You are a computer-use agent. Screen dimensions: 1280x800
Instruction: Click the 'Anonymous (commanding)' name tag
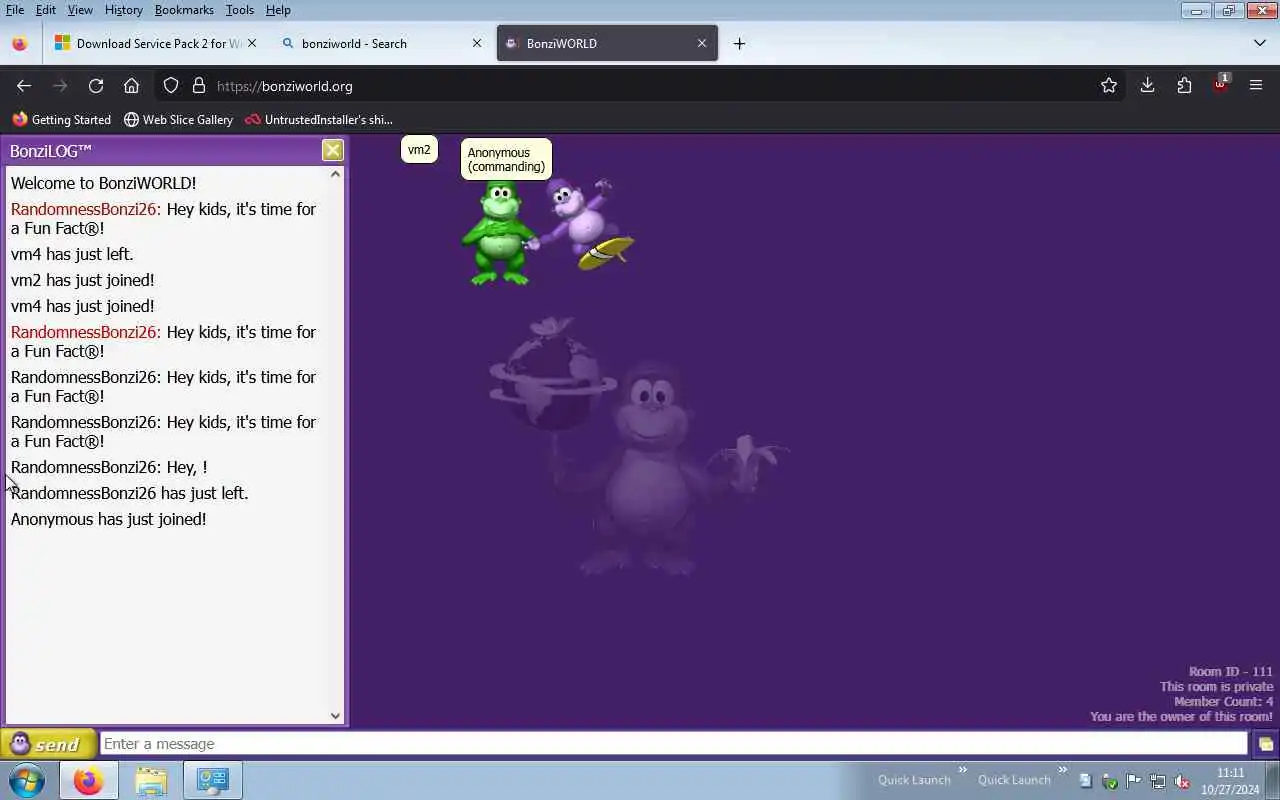pyautogui.click(x=506, y=159)
